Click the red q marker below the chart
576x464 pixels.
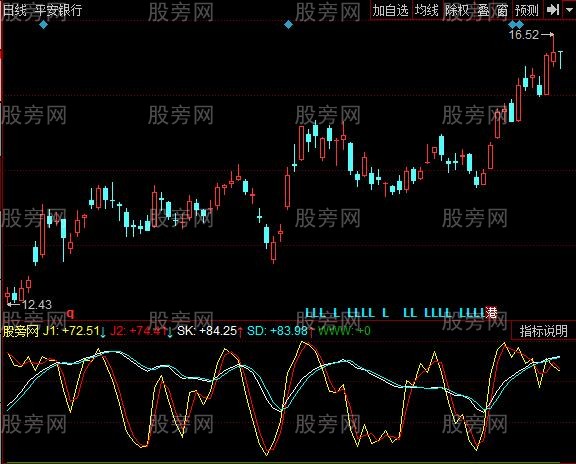[71, 313]
